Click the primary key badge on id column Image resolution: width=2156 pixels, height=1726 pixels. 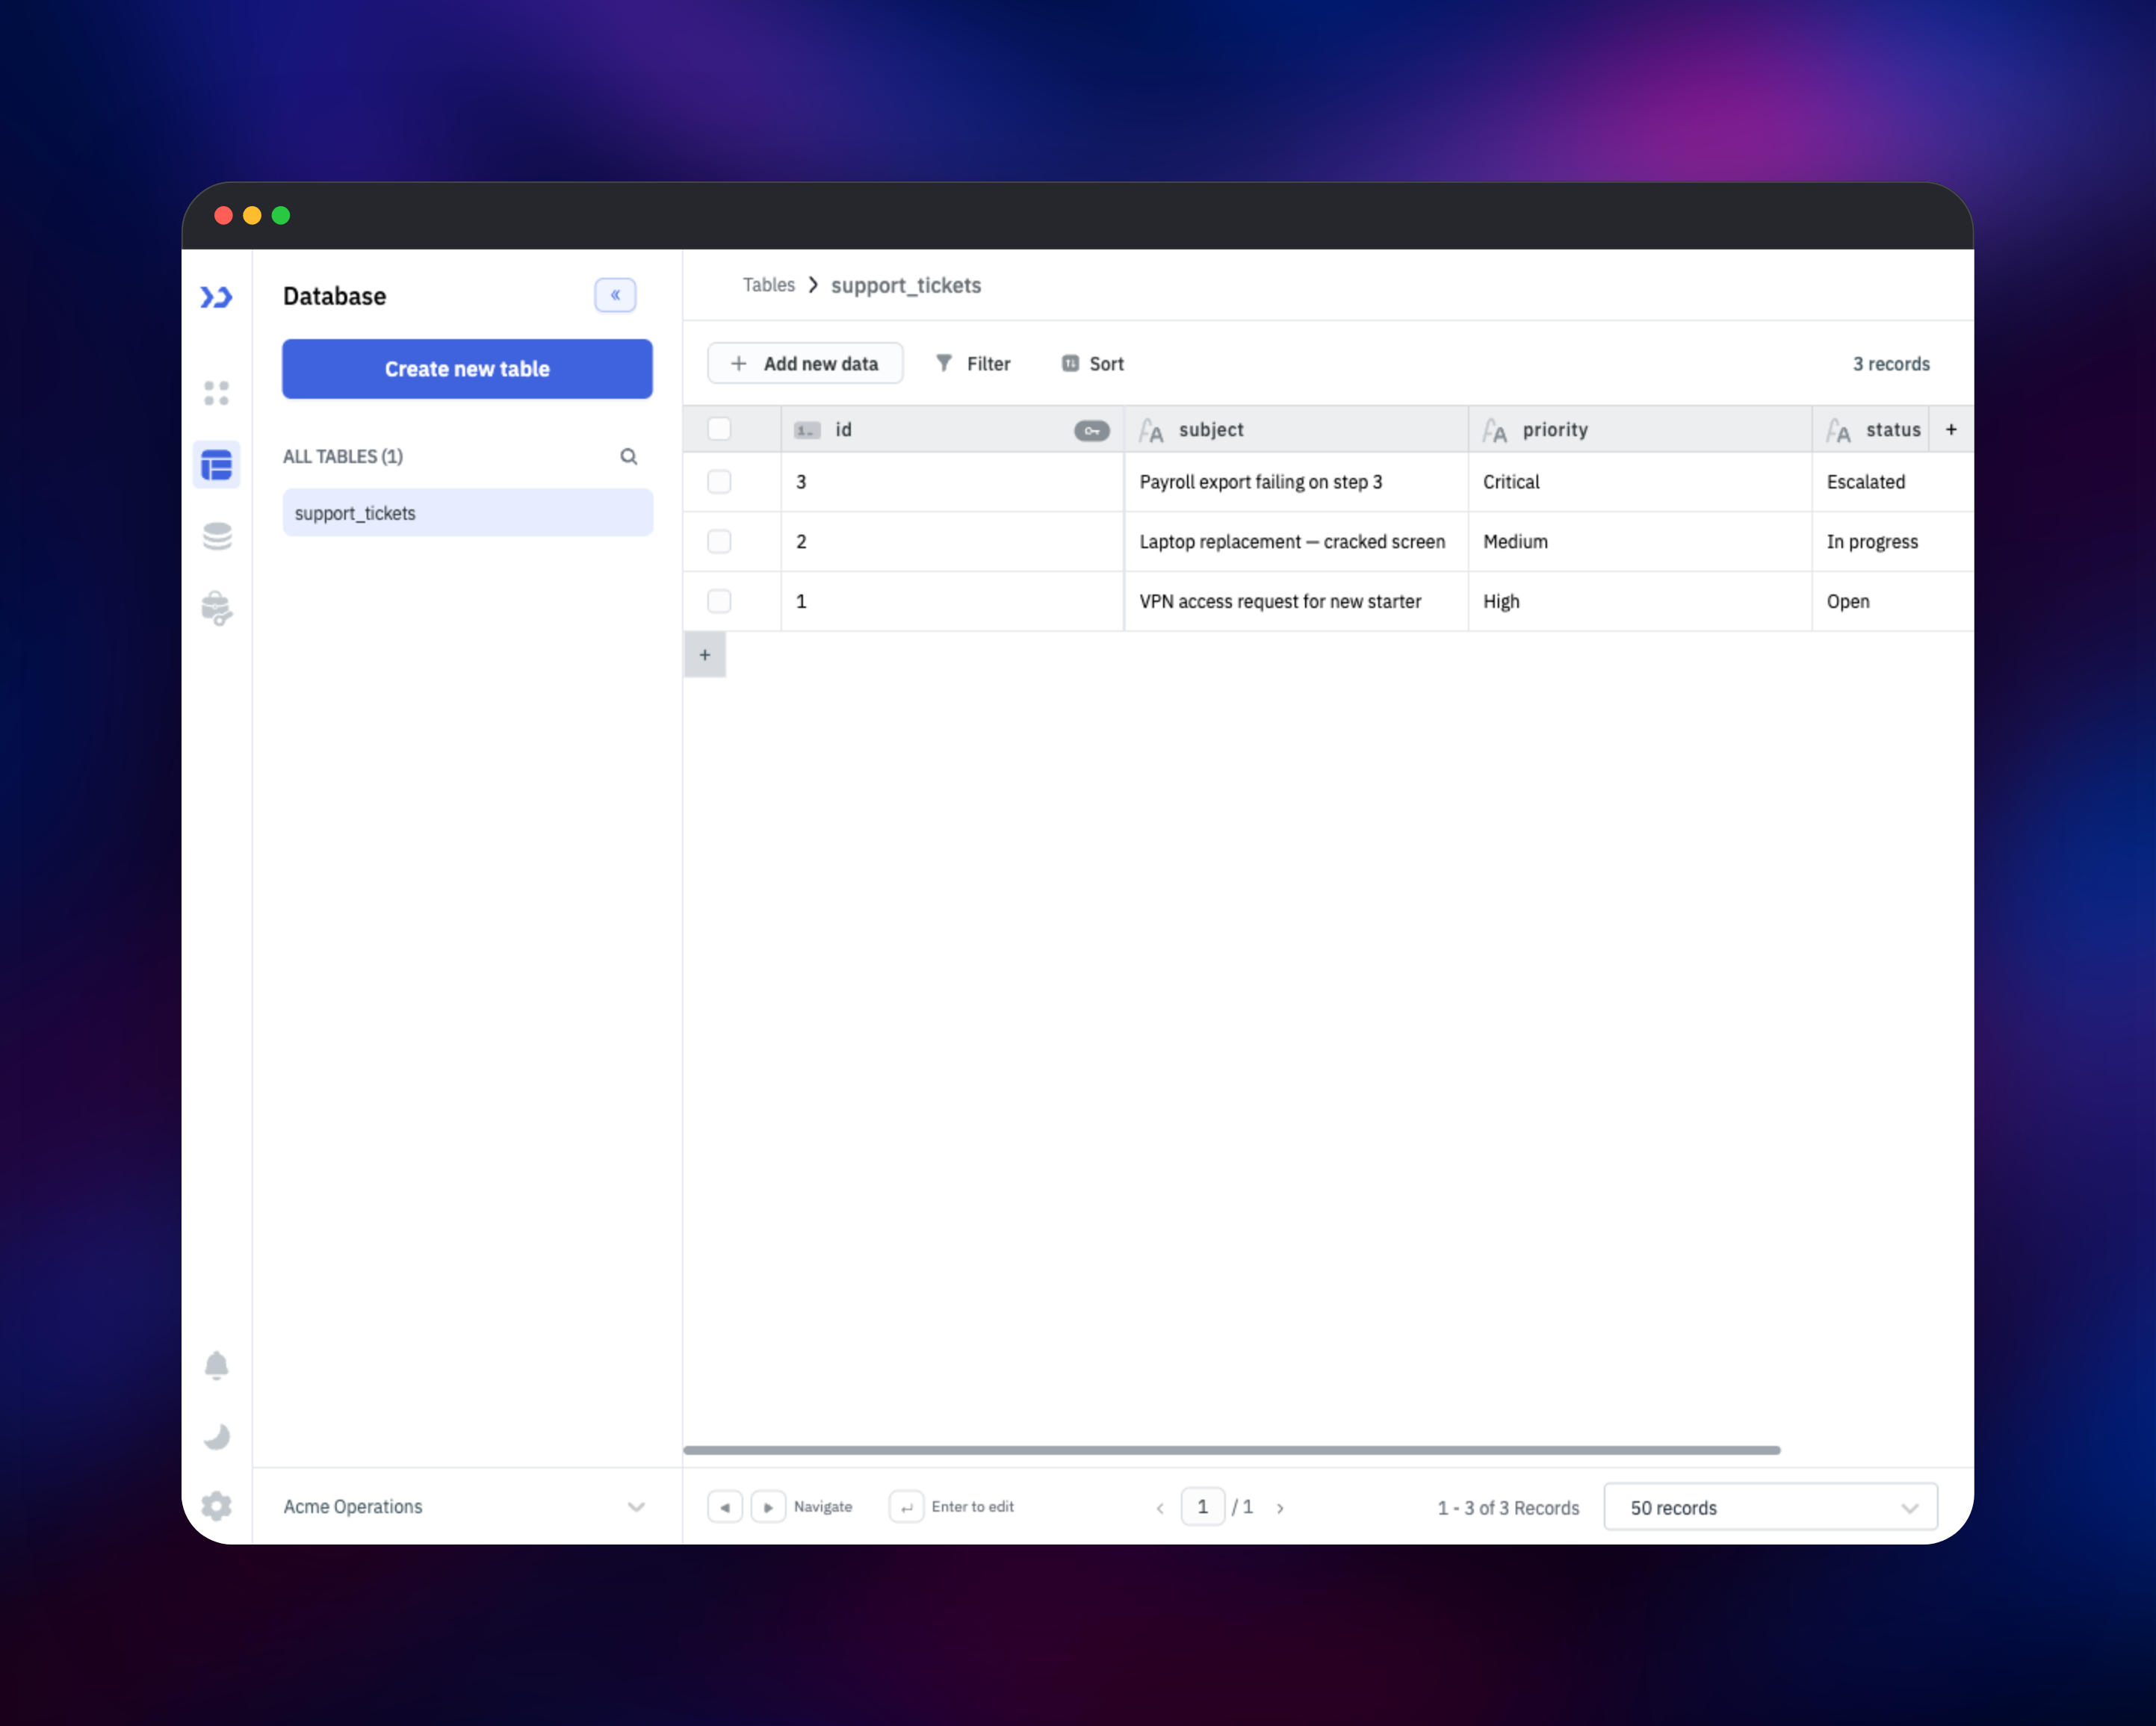click(1091, 430)
